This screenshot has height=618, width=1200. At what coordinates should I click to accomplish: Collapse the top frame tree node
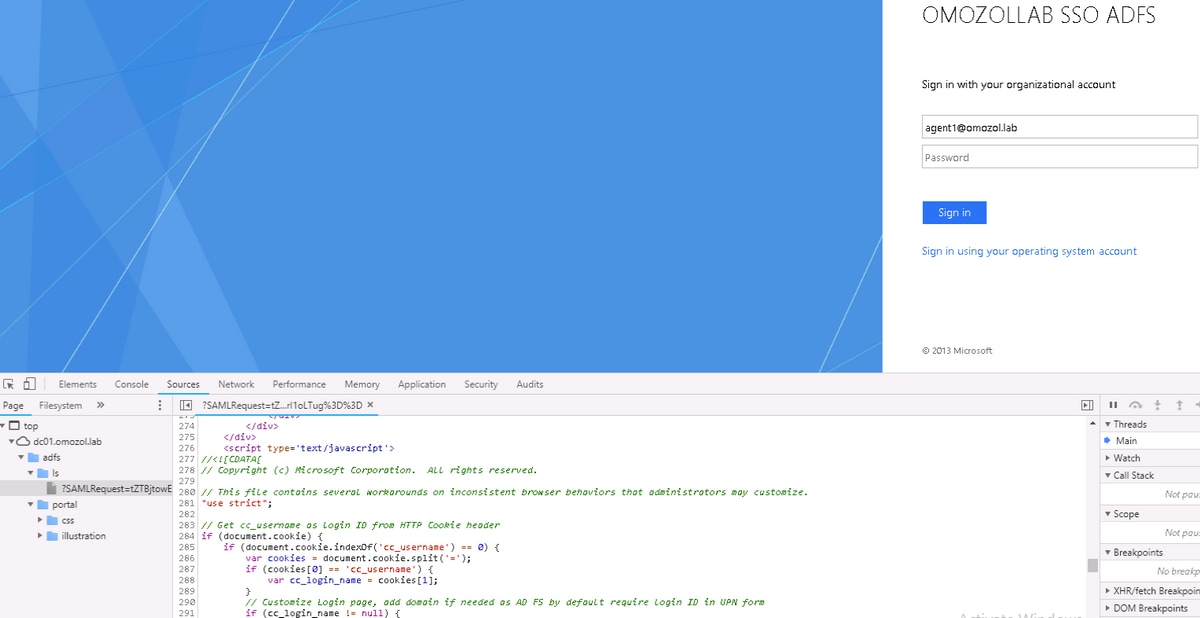(x=3, y=425)
